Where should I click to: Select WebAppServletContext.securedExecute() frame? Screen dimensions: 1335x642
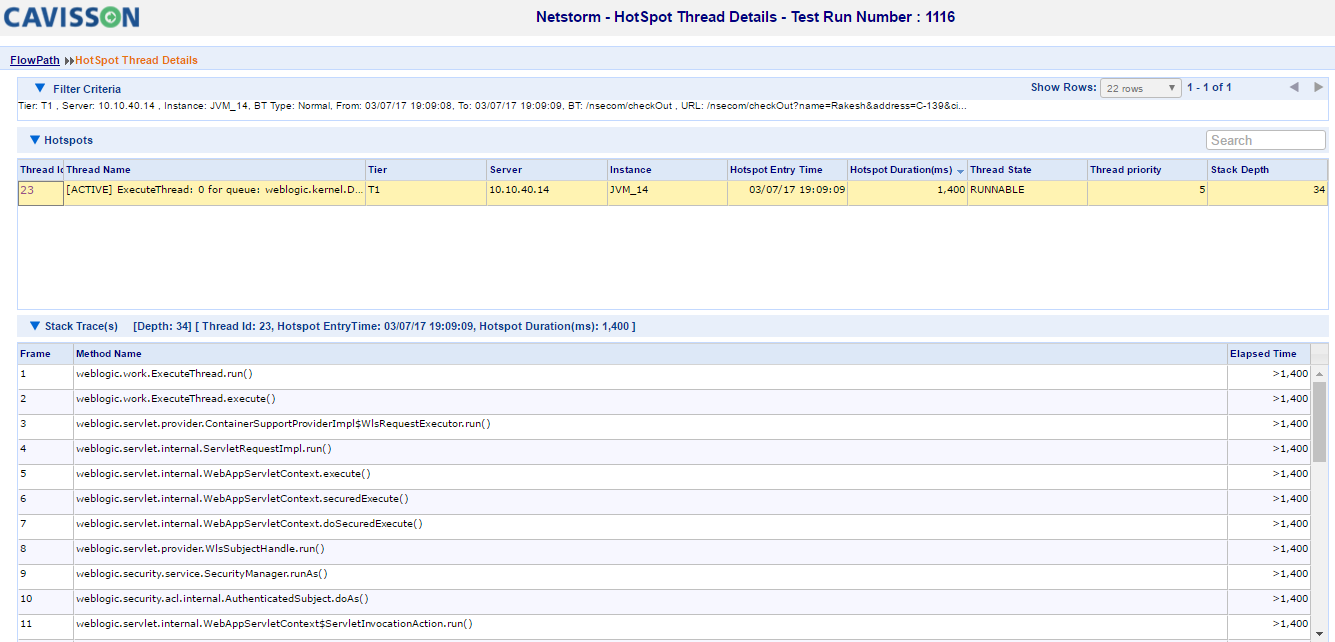pyautogui.click(x=664, y=501)
